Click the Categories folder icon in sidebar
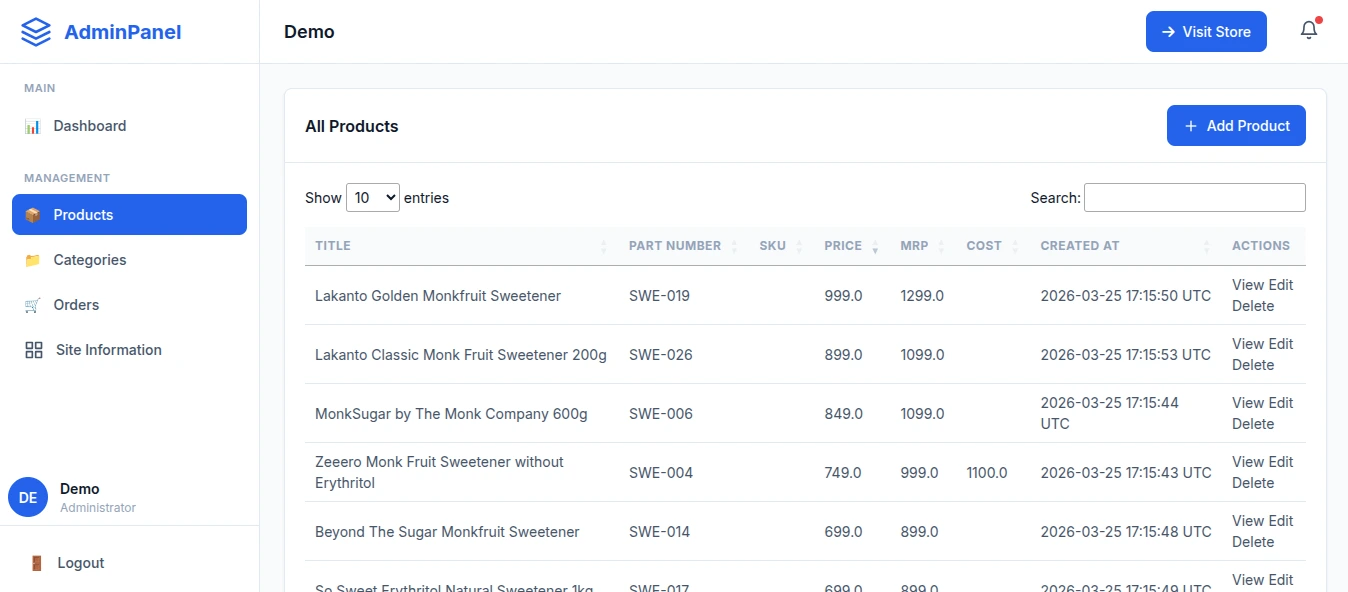1348x592 pixels. pos(33,260)
